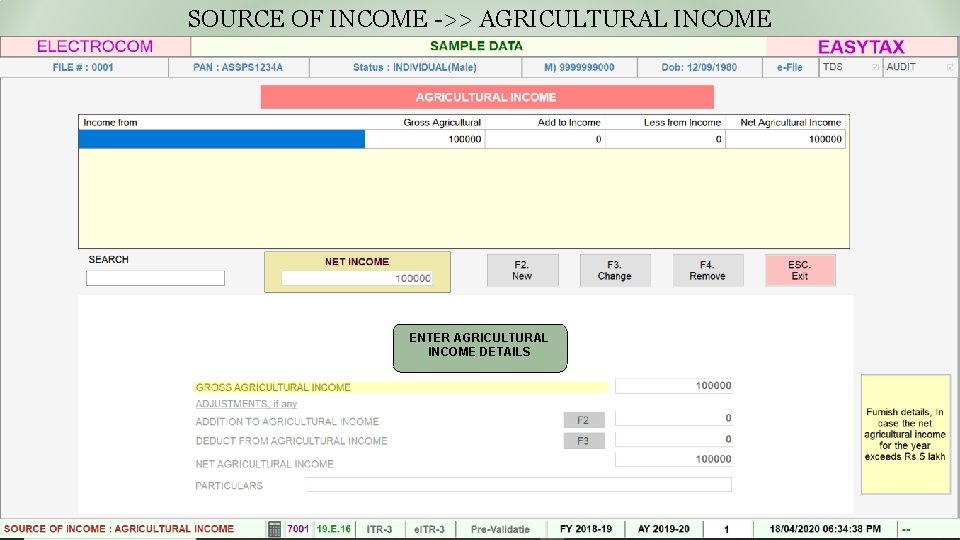Click SOURCE OF INCOME : AGRICULTURAL INCOME status text
Screen dimensions: 960x540
[119, 529]
